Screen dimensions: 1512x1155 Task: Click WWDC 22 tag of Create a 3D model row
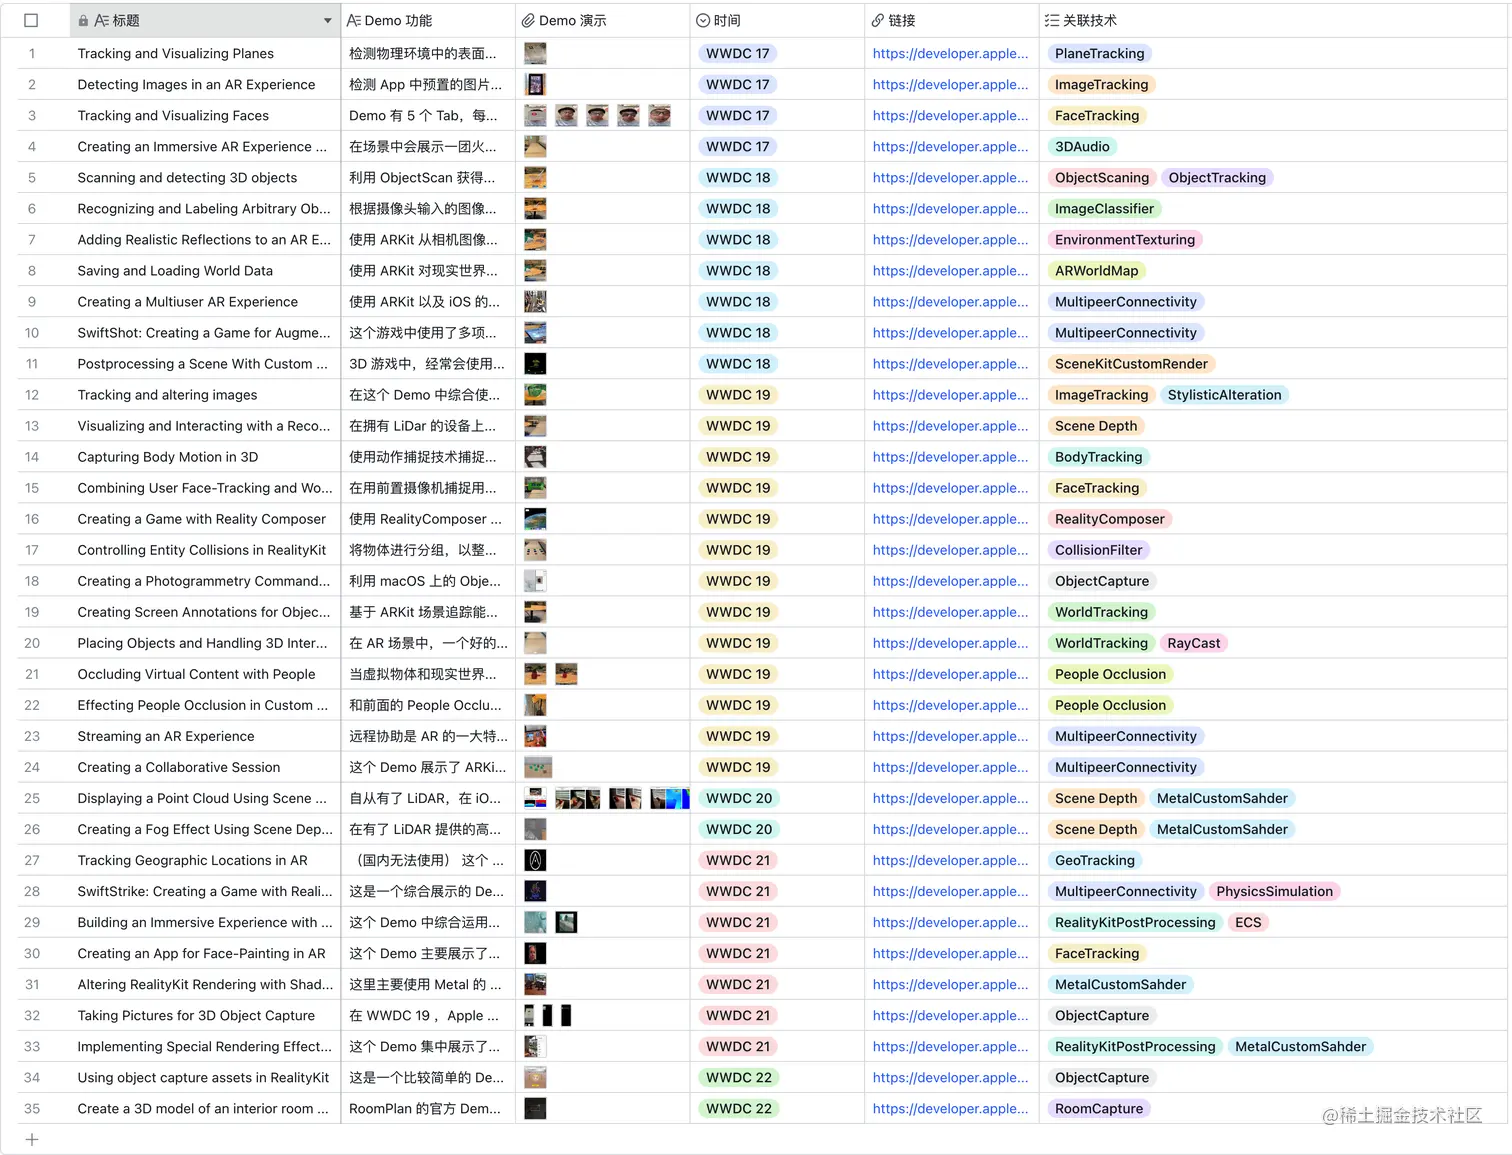click(739, 1108)
